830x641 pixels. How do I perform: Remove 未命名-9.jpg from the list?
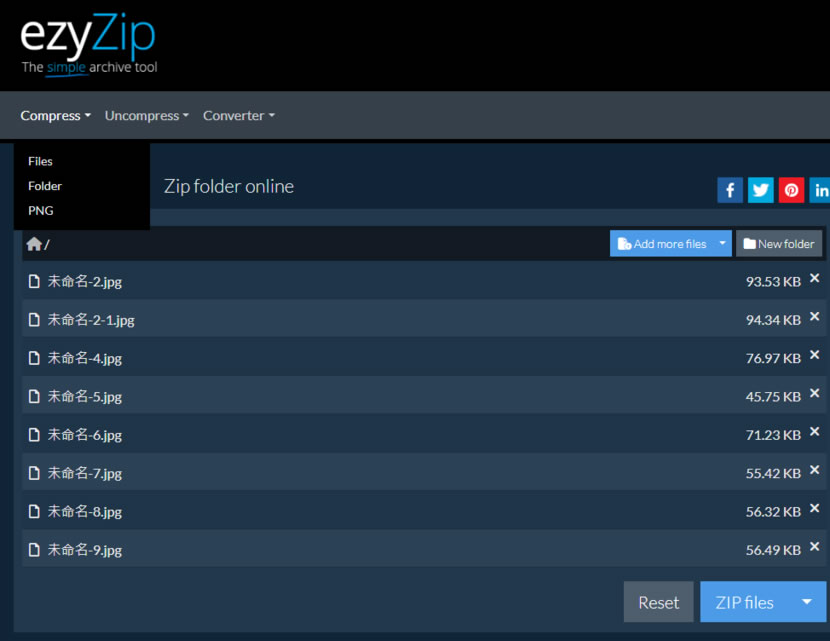click(814, 547)
